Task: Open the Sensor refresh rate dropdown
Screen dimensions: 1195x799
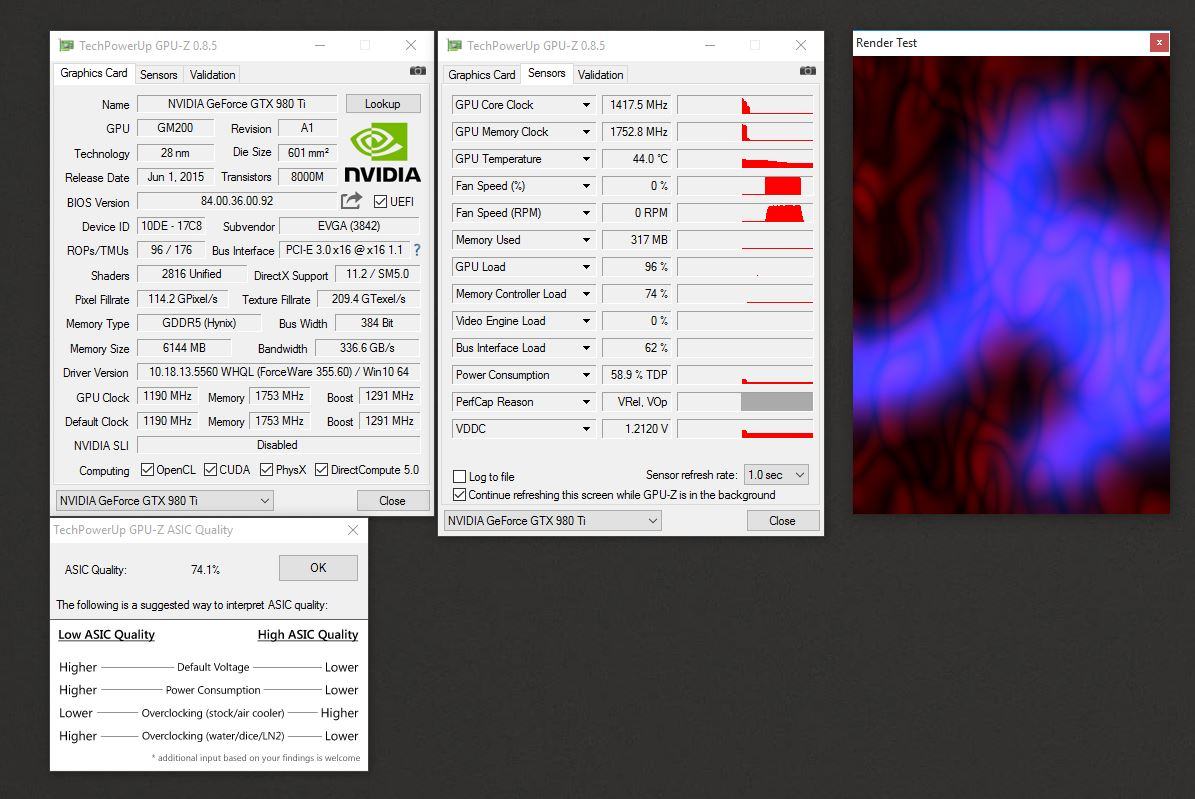Action: pyautogui.click(x=776, y=475)
